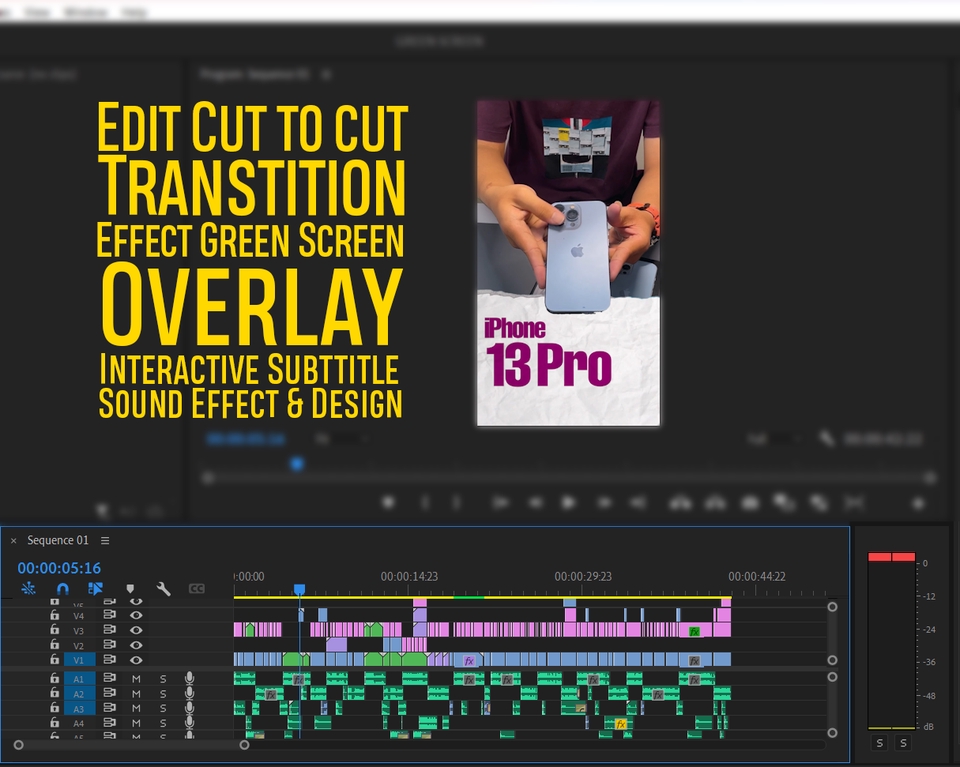This screenshot has height=767, width=960.
Task: Toggle sync lock for track A4
Action: (x=110, y=723)
